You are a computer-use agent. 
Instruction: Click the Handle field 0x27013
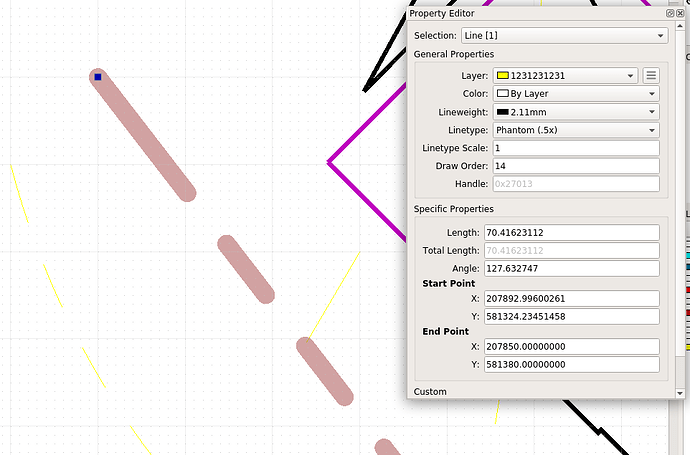click(x=576, y=184)
